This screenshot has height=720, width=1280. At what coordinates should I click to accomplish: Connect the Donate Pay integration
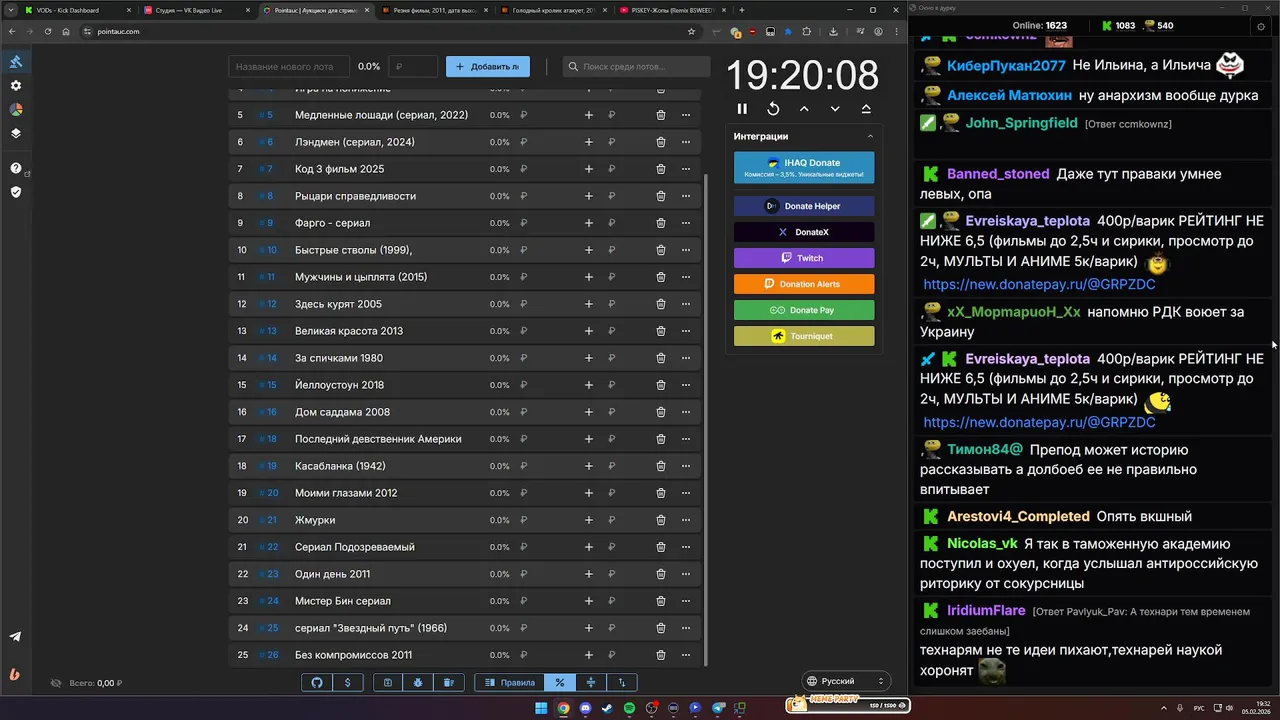point(804,310)
